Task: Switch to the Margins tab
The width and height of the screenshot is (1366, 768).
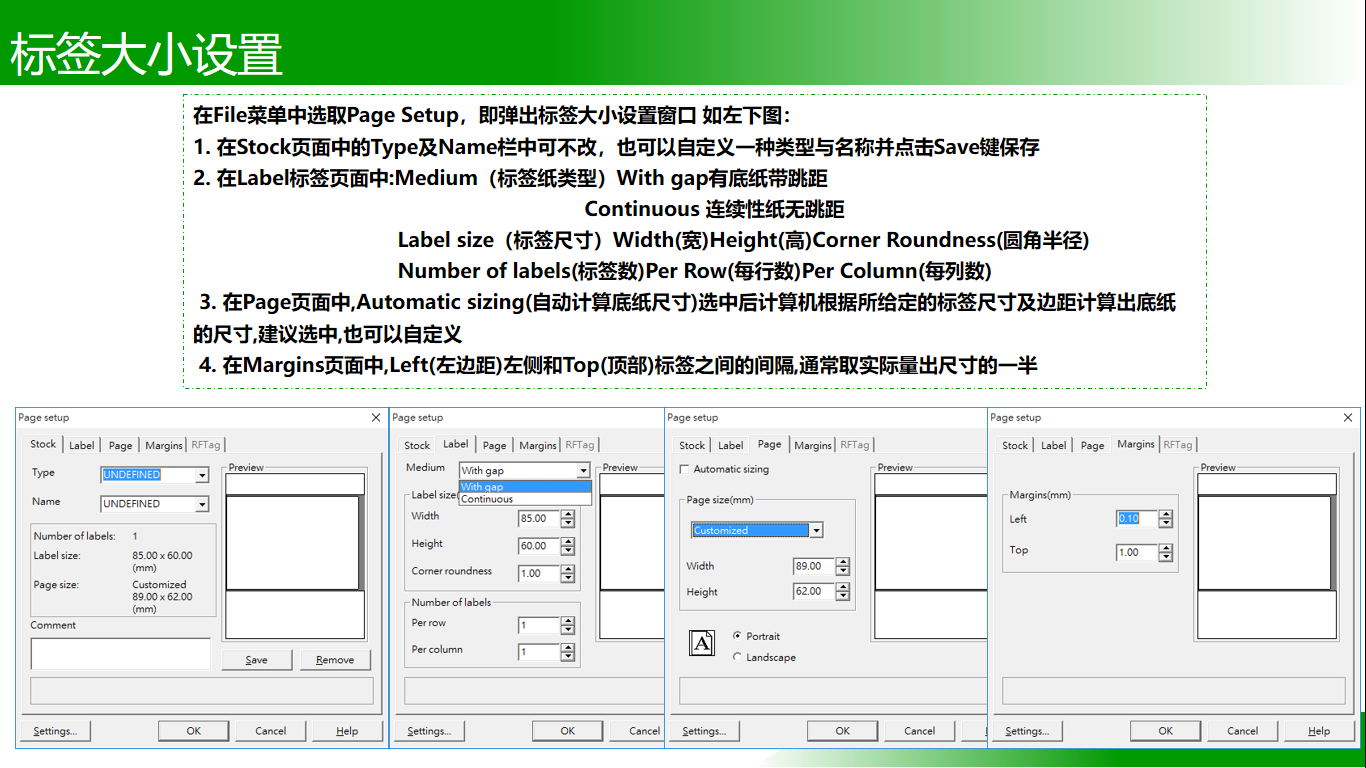Action: pyautogui.click(x=1135, y=445)
